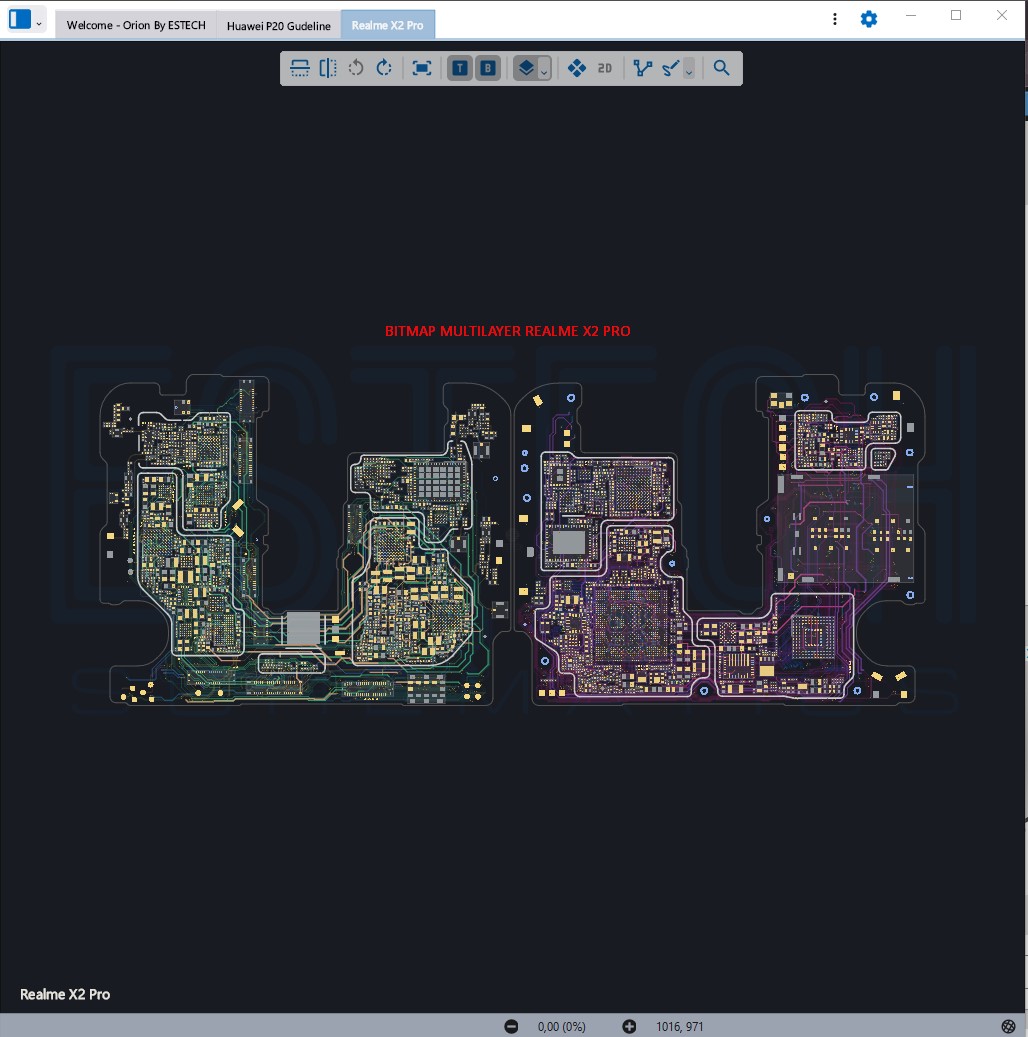Flip the board horizontally
This screenshot has height=1037, width=1028.
327,68
